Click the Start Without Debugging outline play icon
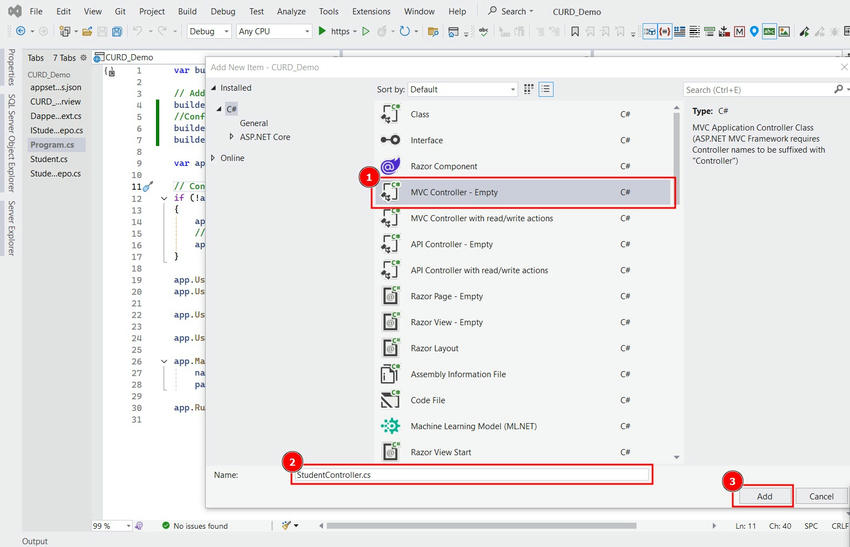This screenshot has height=547, width=850. 365,31
